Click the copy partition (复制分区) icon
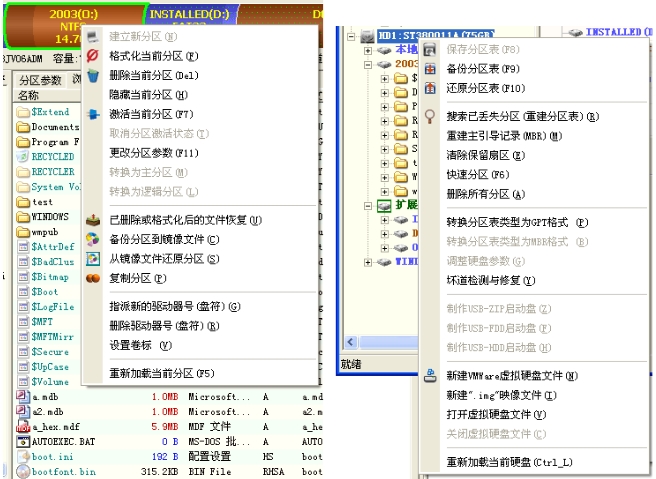The image size is (656, 479). 94,278
